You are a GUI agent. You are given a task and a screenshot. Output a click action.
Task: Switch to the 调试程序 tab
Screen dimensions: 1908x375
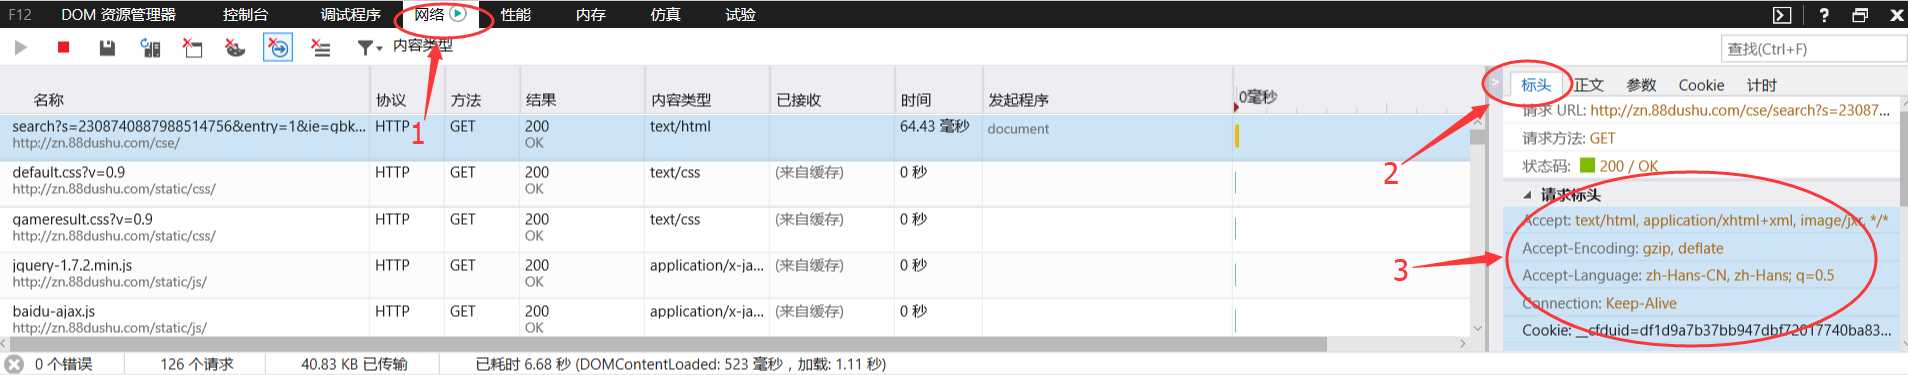click(350, 14)
